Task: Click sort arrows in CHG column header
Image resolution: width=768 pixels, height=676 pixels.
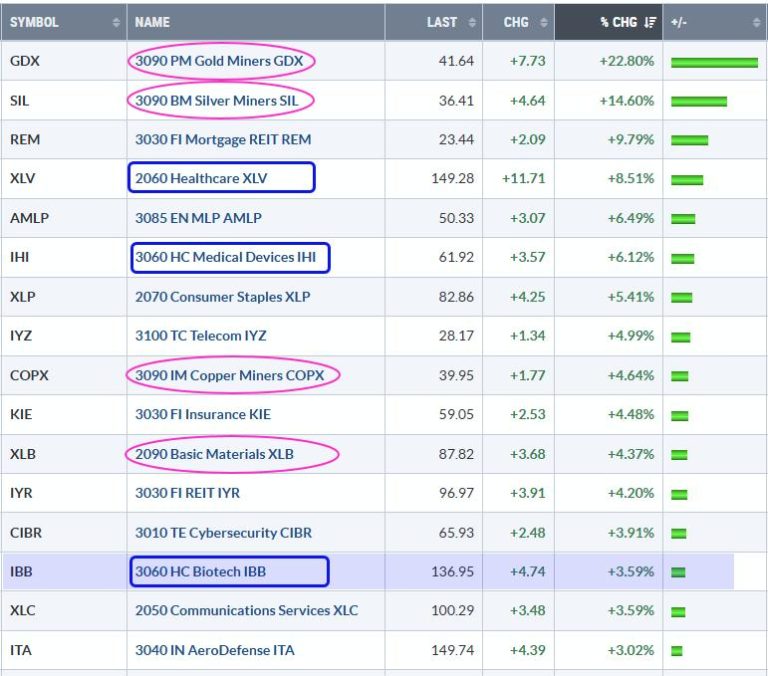Action: 543,22
